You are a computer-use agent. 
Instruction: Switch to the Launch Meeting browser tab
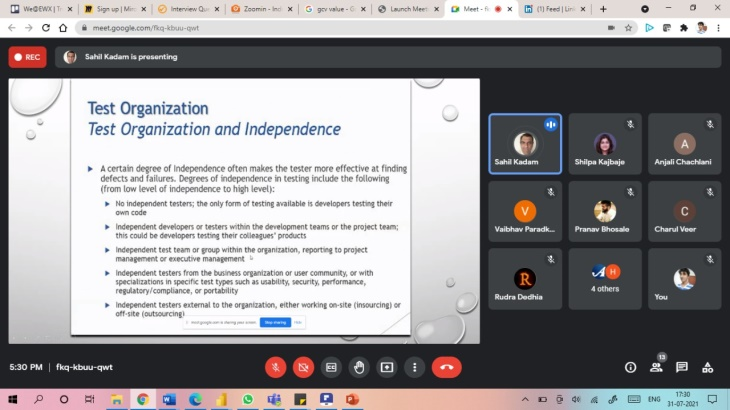pyautogui.click(x=407, y=9)
